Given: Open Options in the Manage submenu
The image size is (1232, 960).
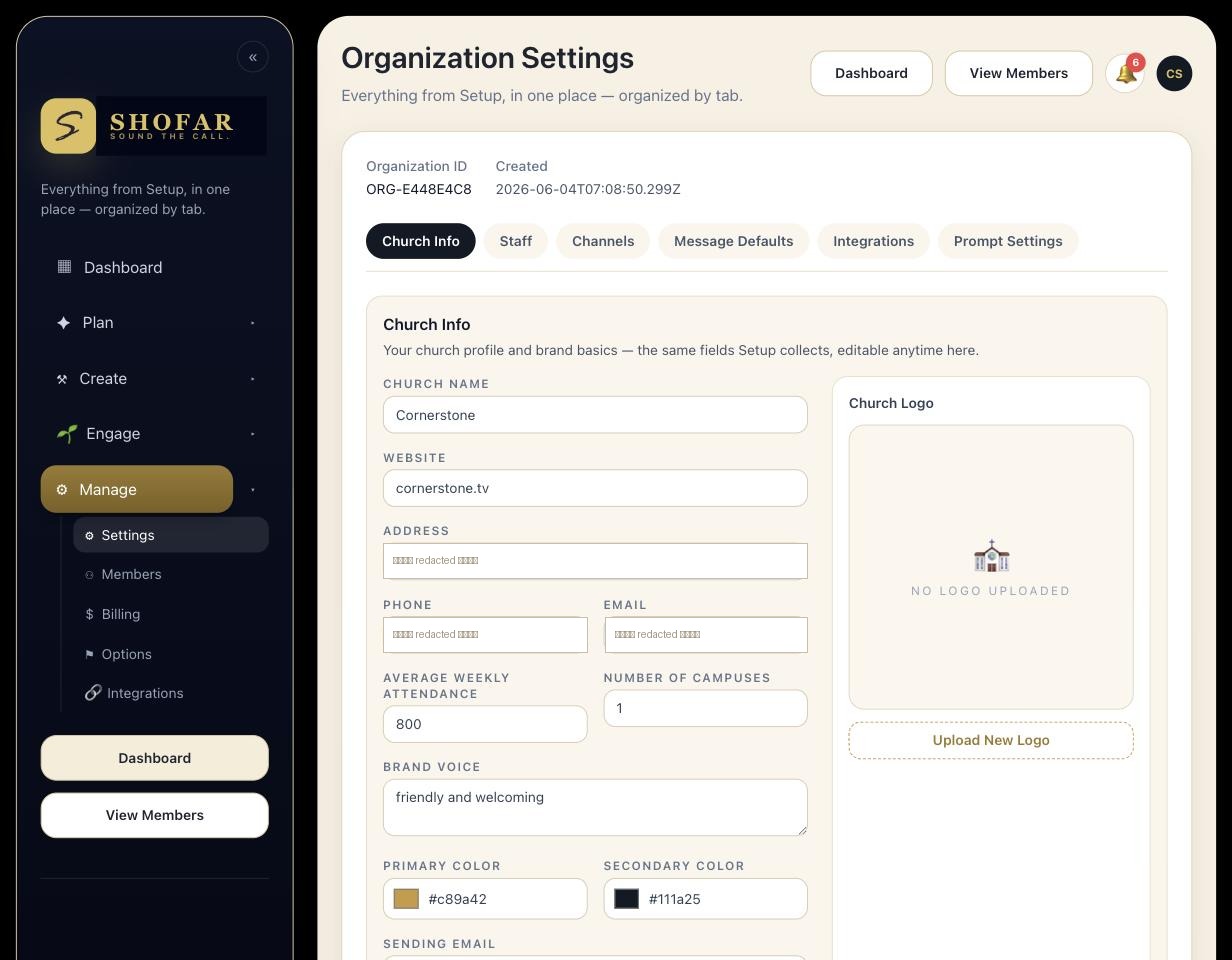Looking at the screenshot, I should point(171,654).
